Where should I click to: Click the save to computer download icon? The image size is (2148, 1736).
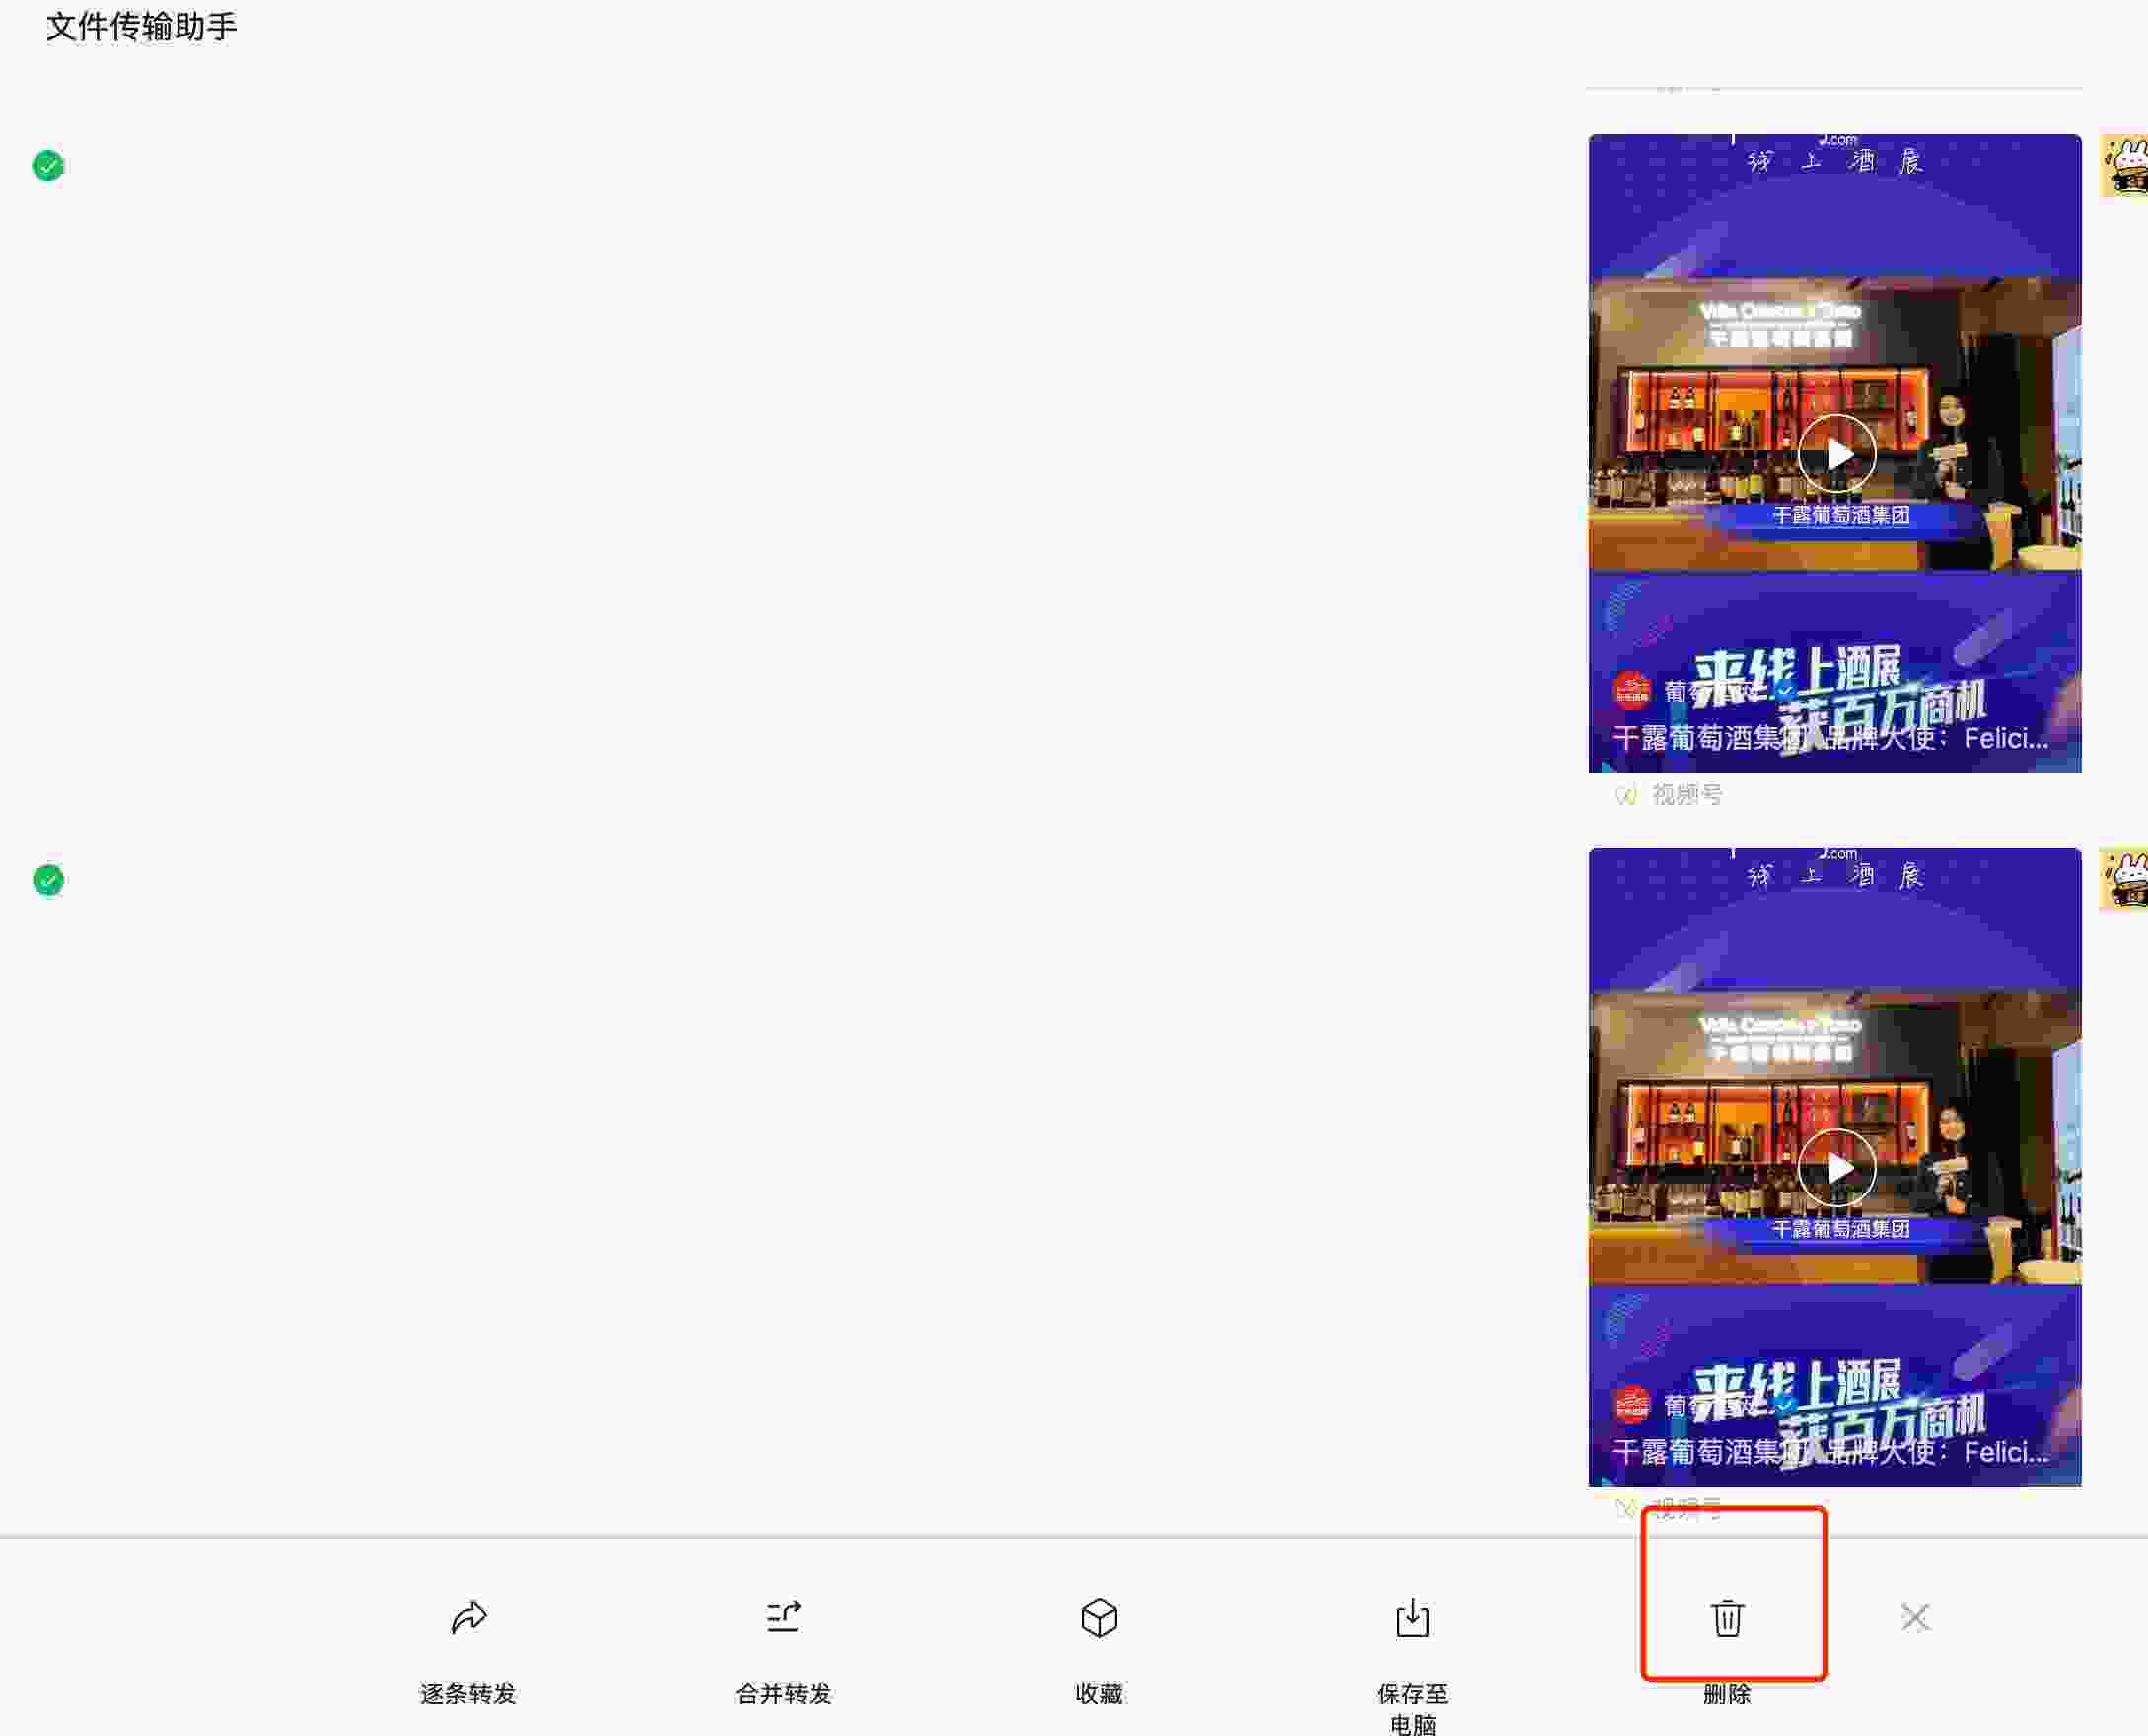(1412, 1617)
